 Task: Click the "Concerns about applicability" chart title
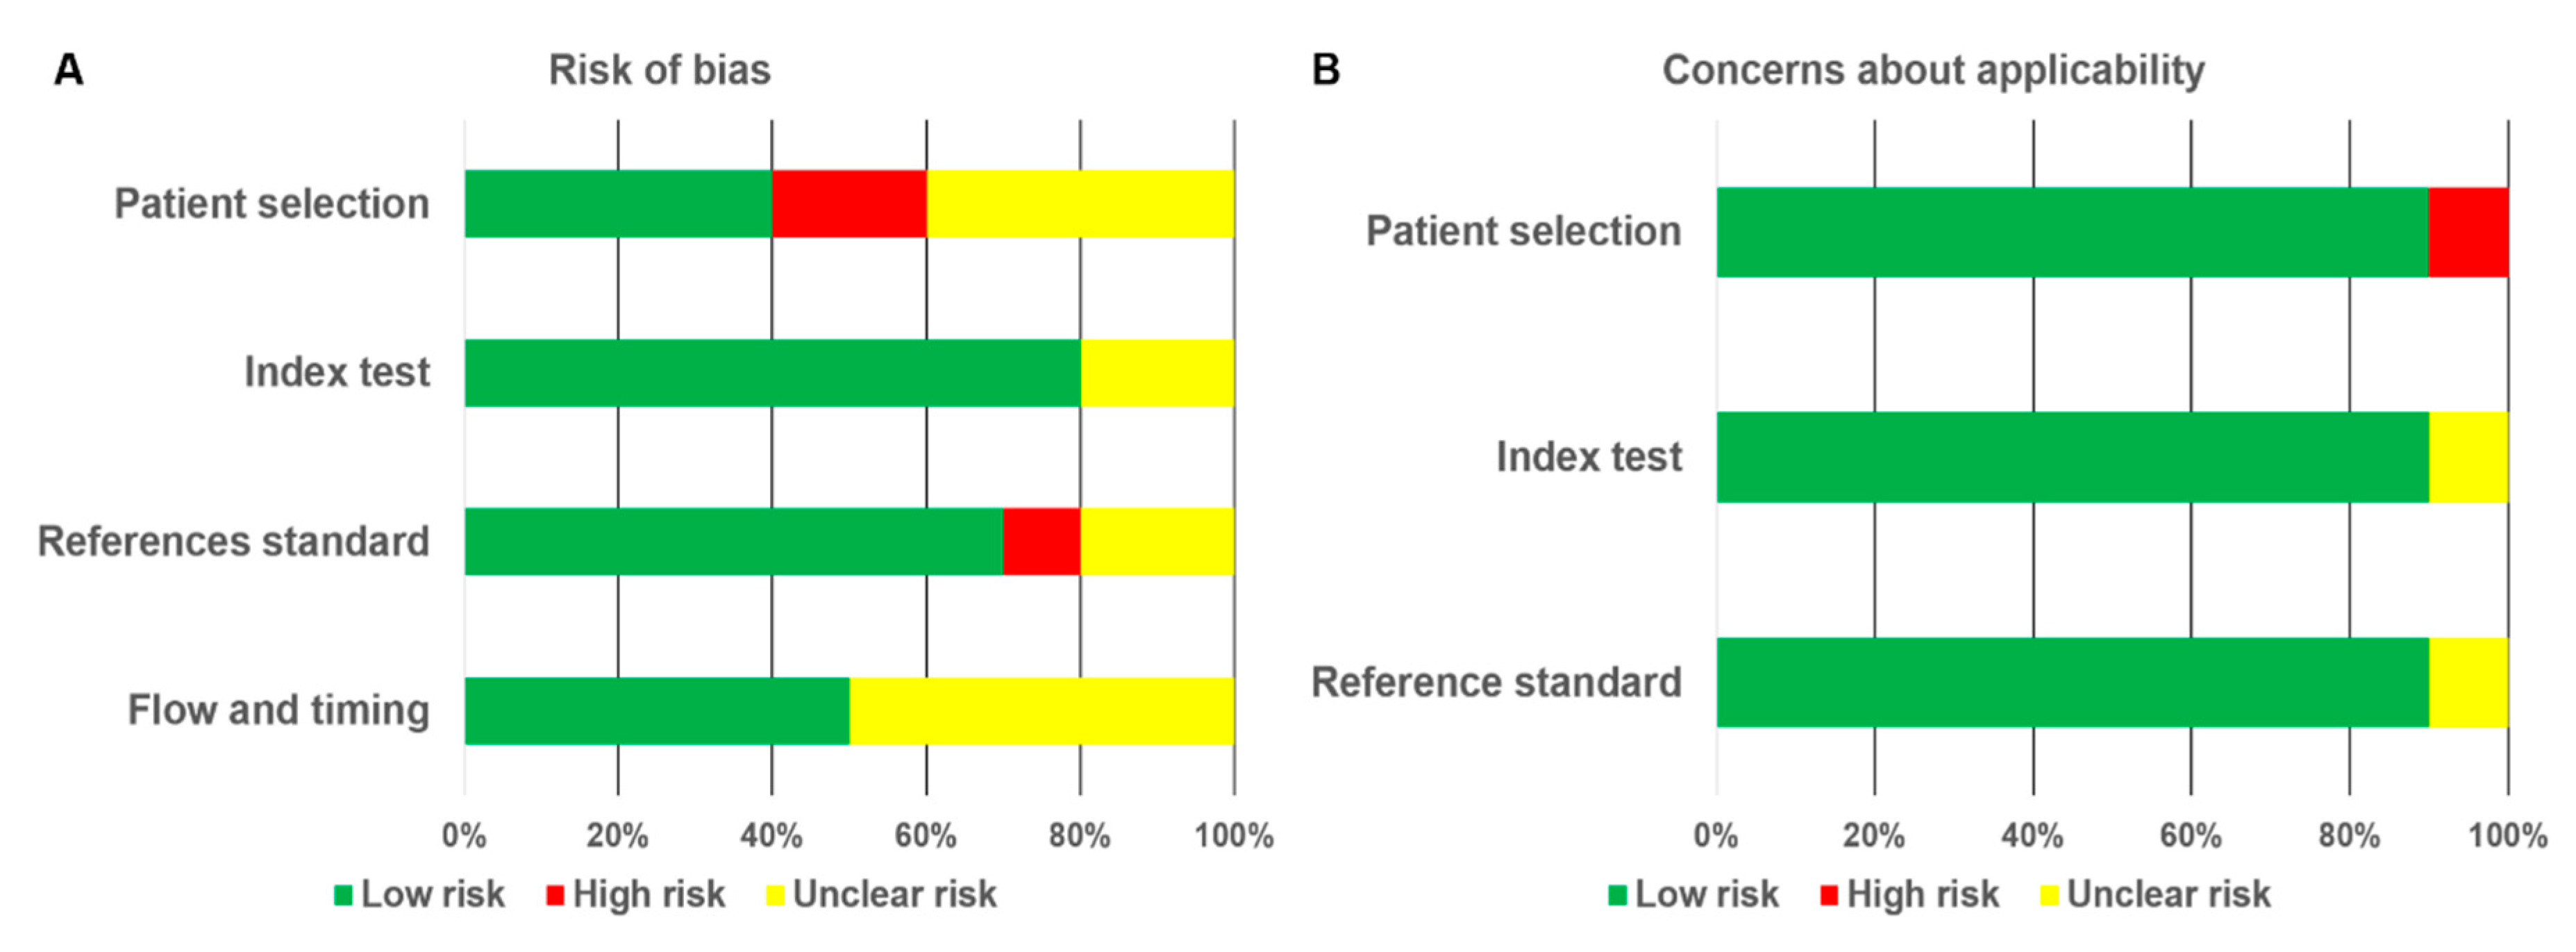point(1933,71)
